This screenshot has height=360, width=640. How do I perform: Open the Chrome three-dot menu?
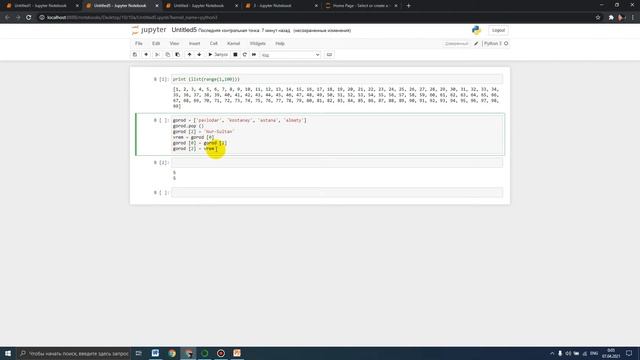633,18
